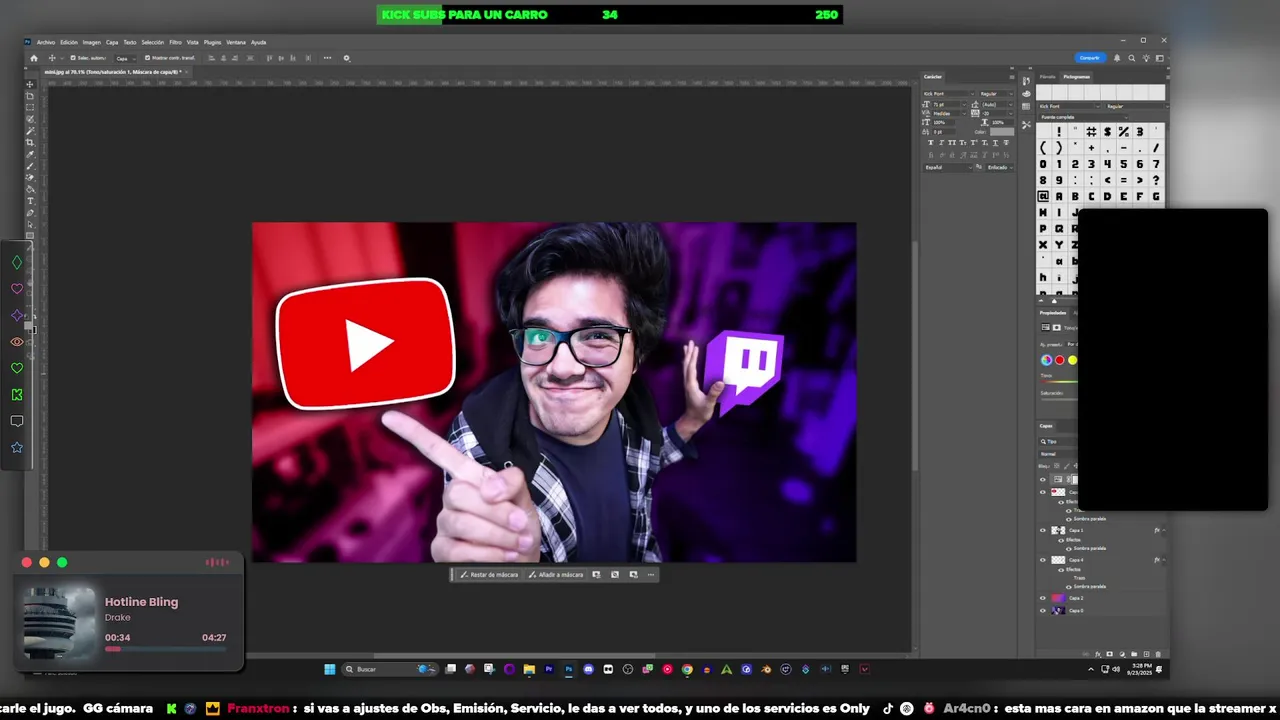
Task: Toggle the Selec. autom. checkbox
Action: tap(73, 58)
